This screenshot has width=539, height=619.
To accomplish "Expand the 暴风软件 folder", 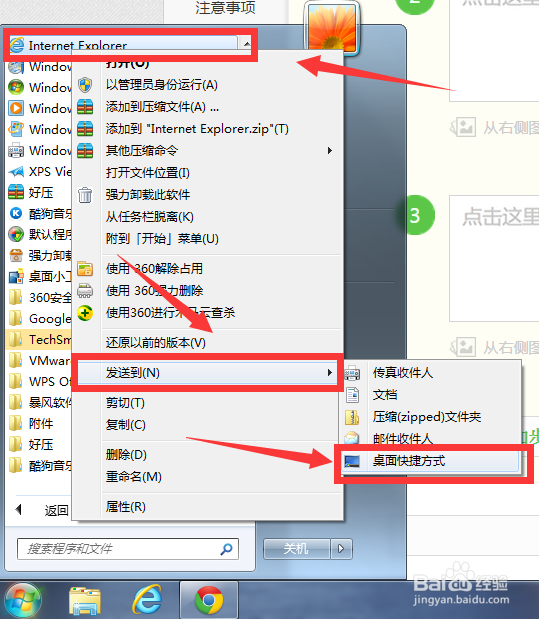I will pos(39,403).
